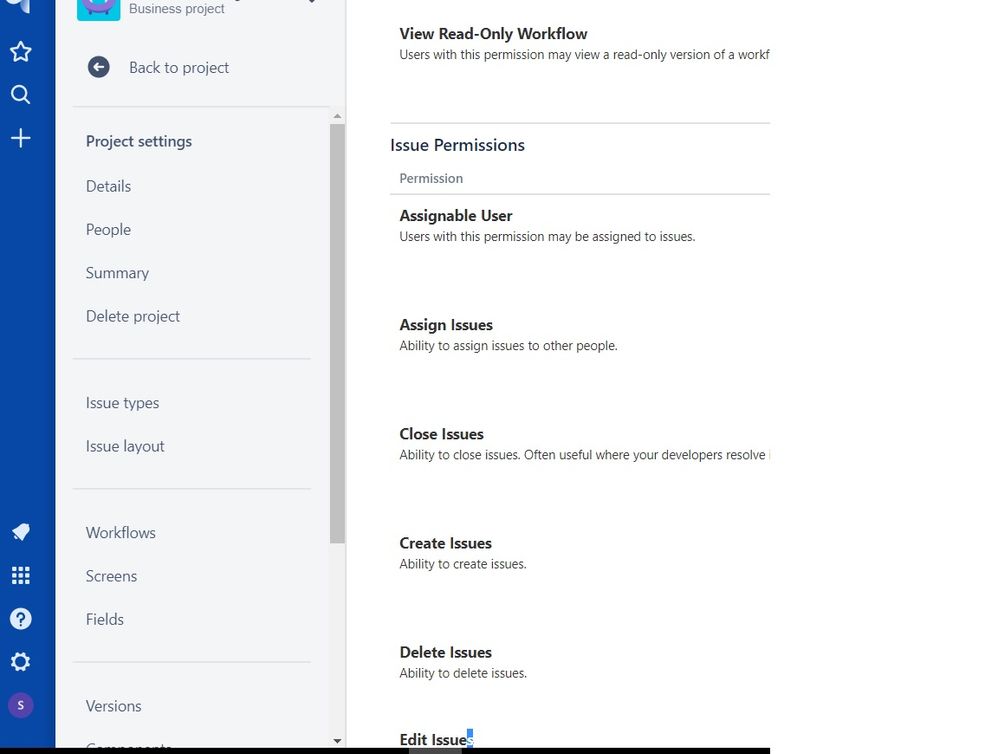This screenshot has width=998, height=754.
Task: Open Issue layout settings
Action: [x=125, y=446]
